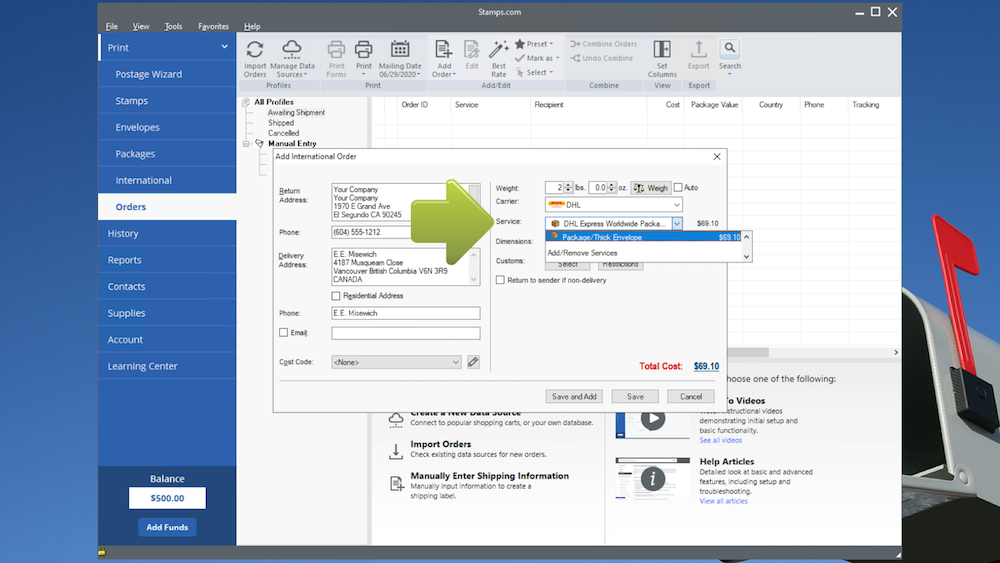
Task: Select Shipped tree item
Action: (281, 123)
